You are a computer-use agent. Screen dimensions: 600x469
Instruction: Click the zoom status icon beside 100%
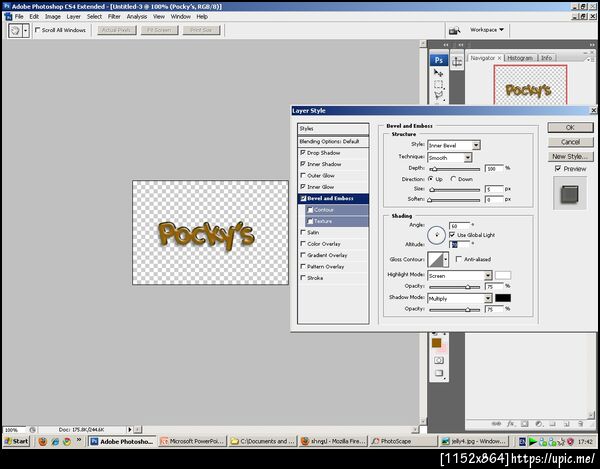pyautogui.click(x=33, y=430)
